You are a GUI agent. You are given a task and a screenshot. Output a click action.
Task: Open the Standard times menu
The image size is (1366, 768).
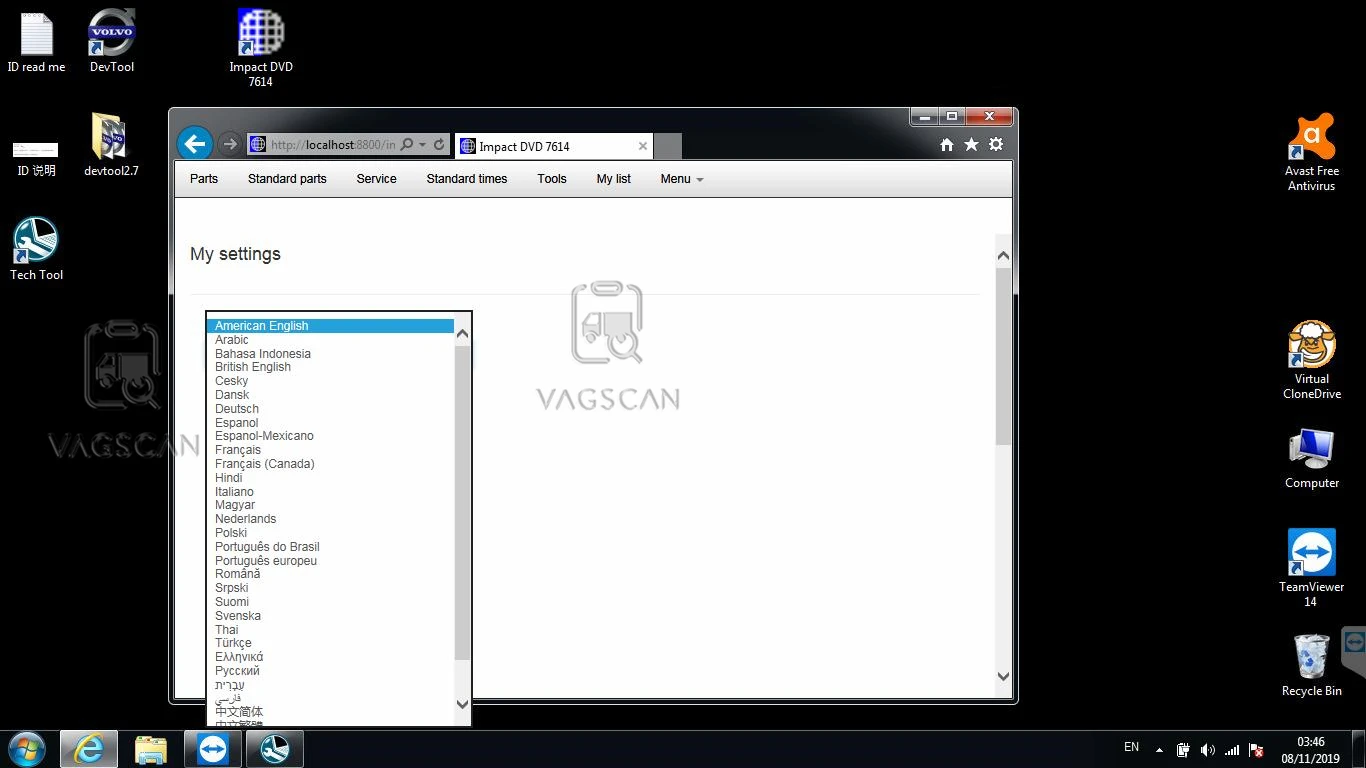[x=467, y=179]
